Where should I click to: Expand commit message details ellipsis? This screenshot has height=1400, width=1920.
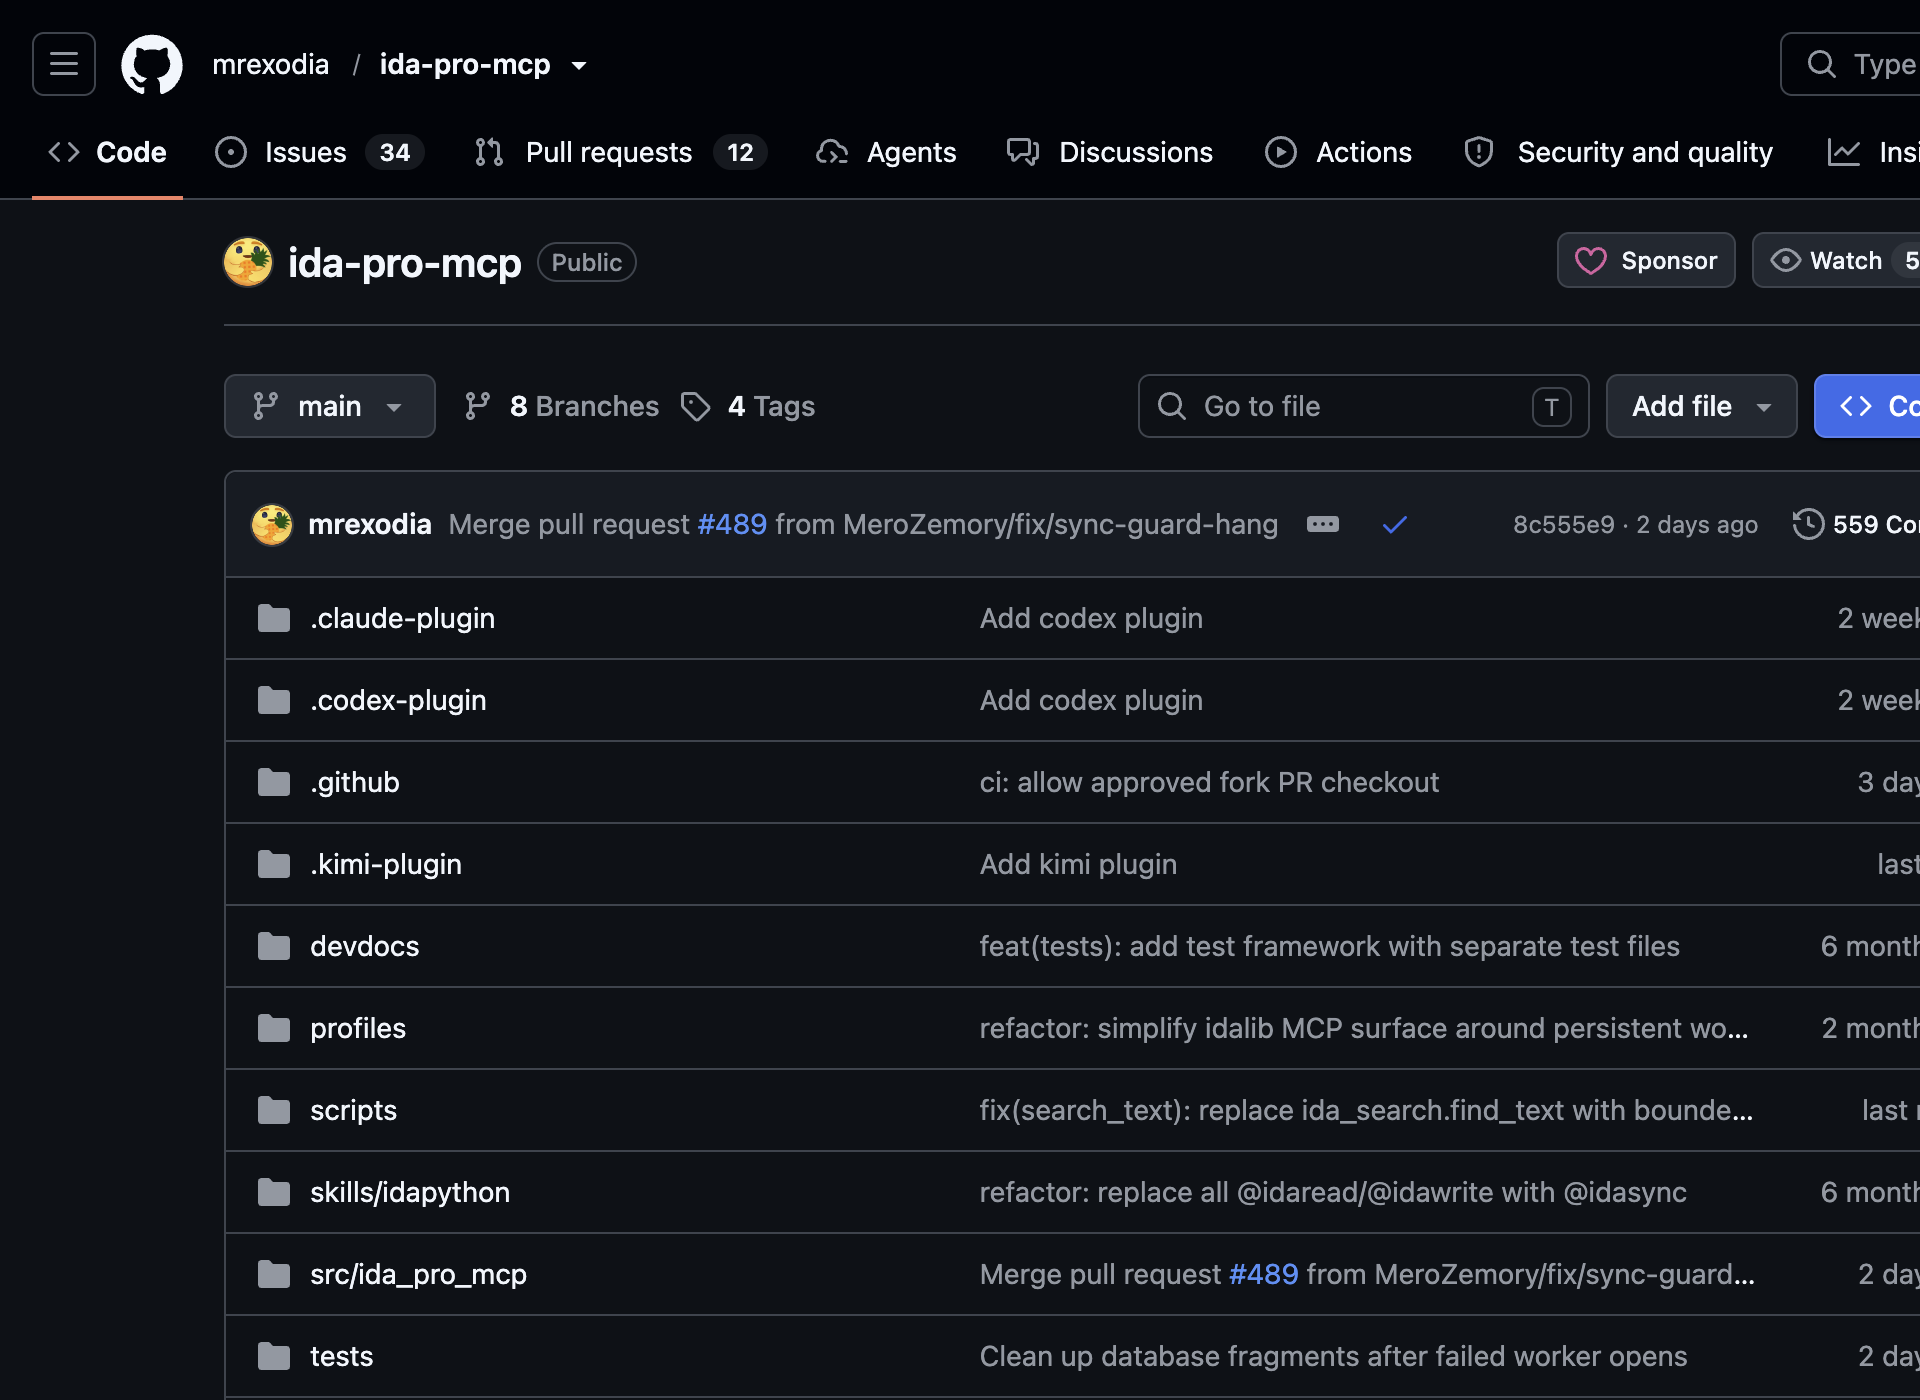click(1323, 524)
